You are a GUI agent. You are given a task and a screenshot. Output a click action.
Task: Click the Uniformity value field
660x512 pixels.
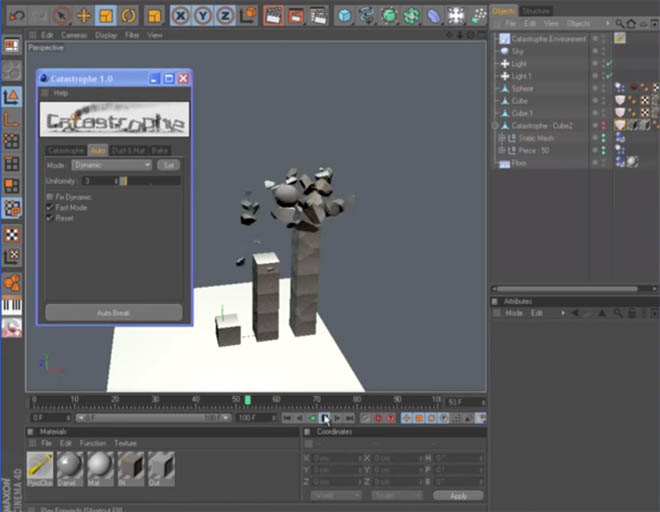[100, 181]
